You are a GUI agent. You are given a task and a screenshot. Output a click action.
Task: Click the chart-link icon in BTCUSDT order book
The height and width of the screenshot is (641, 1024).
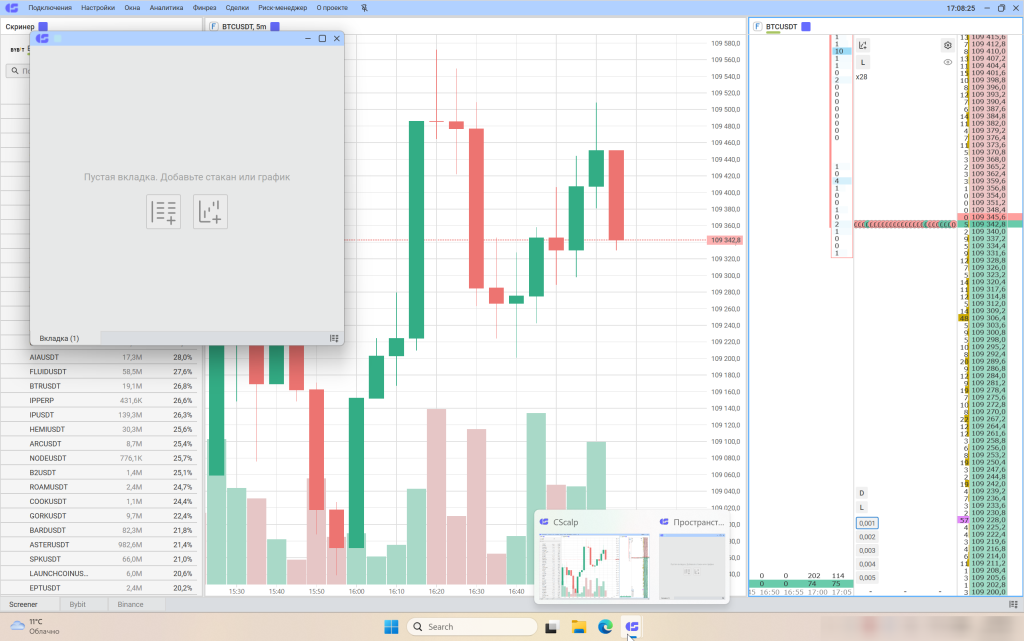pyautogui.click(x=863, y=45)
